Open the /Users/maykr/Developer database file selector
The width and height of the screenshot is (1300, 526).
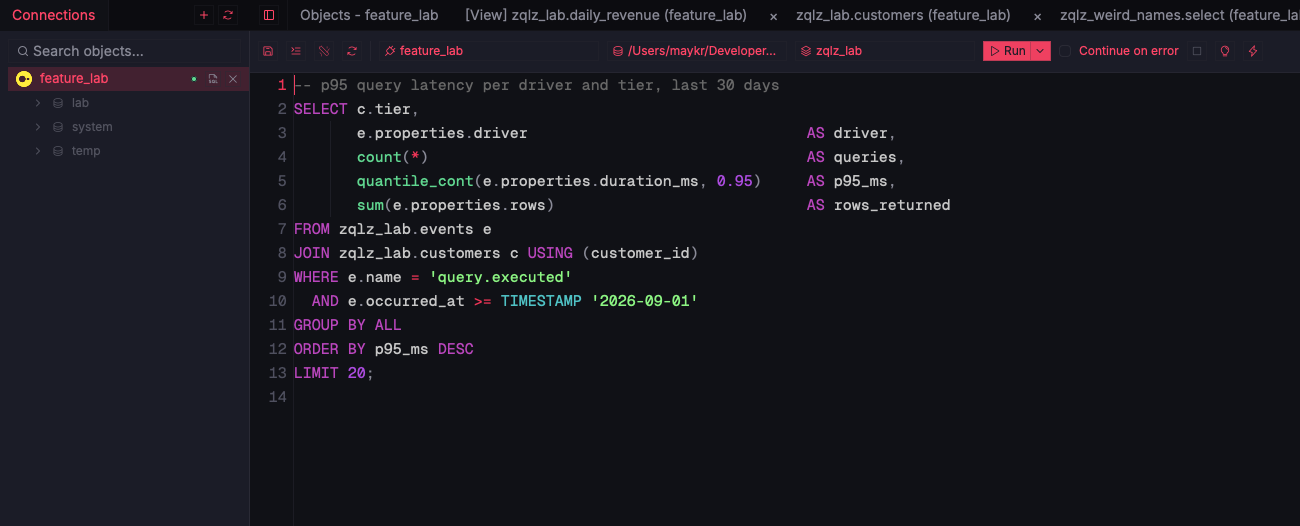[x=694, y=51]
